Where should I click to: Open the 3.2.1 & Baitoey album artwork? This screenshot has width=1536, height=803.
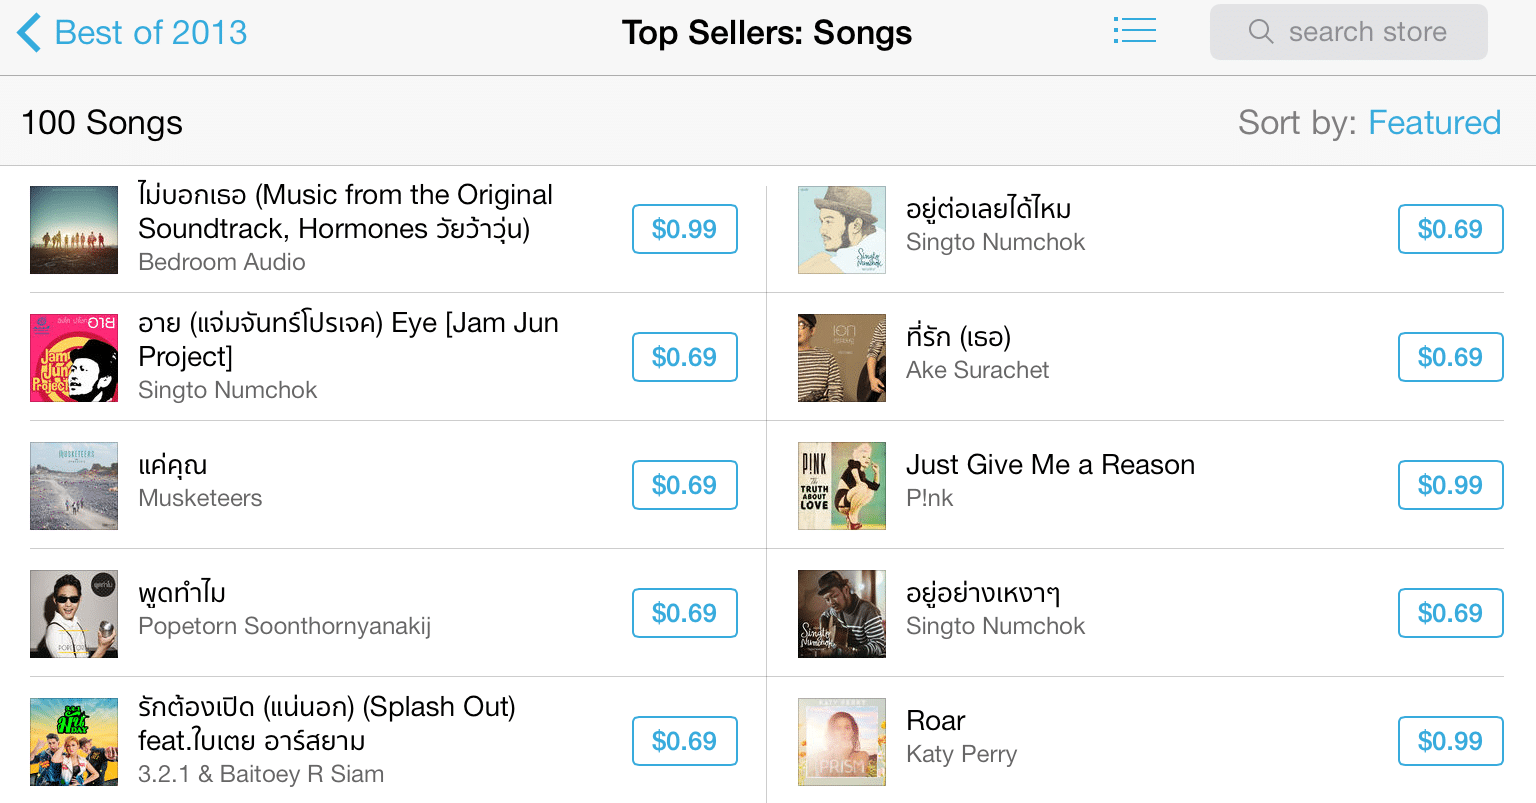tap(74, 742)
